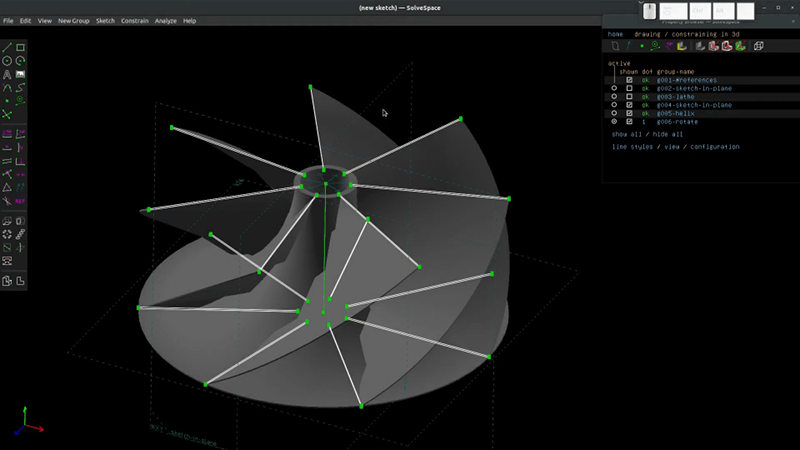Image resolution: width=800 pixels, height=450 pixels.
Task: Toggle workplanes visibility icon in property browser
Action: tap(615, 46)
